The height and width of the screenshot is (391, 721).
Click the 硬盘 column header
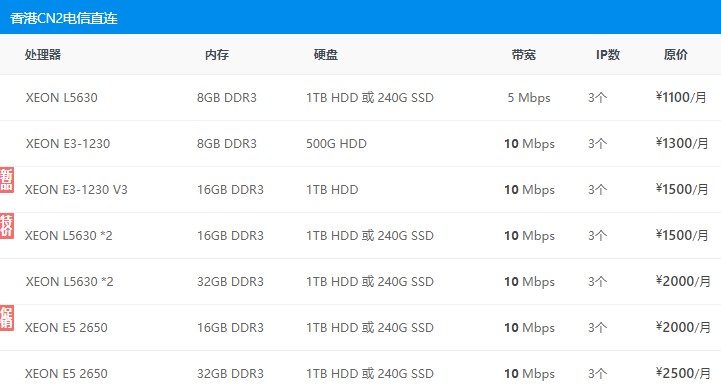tap(326, 55)
